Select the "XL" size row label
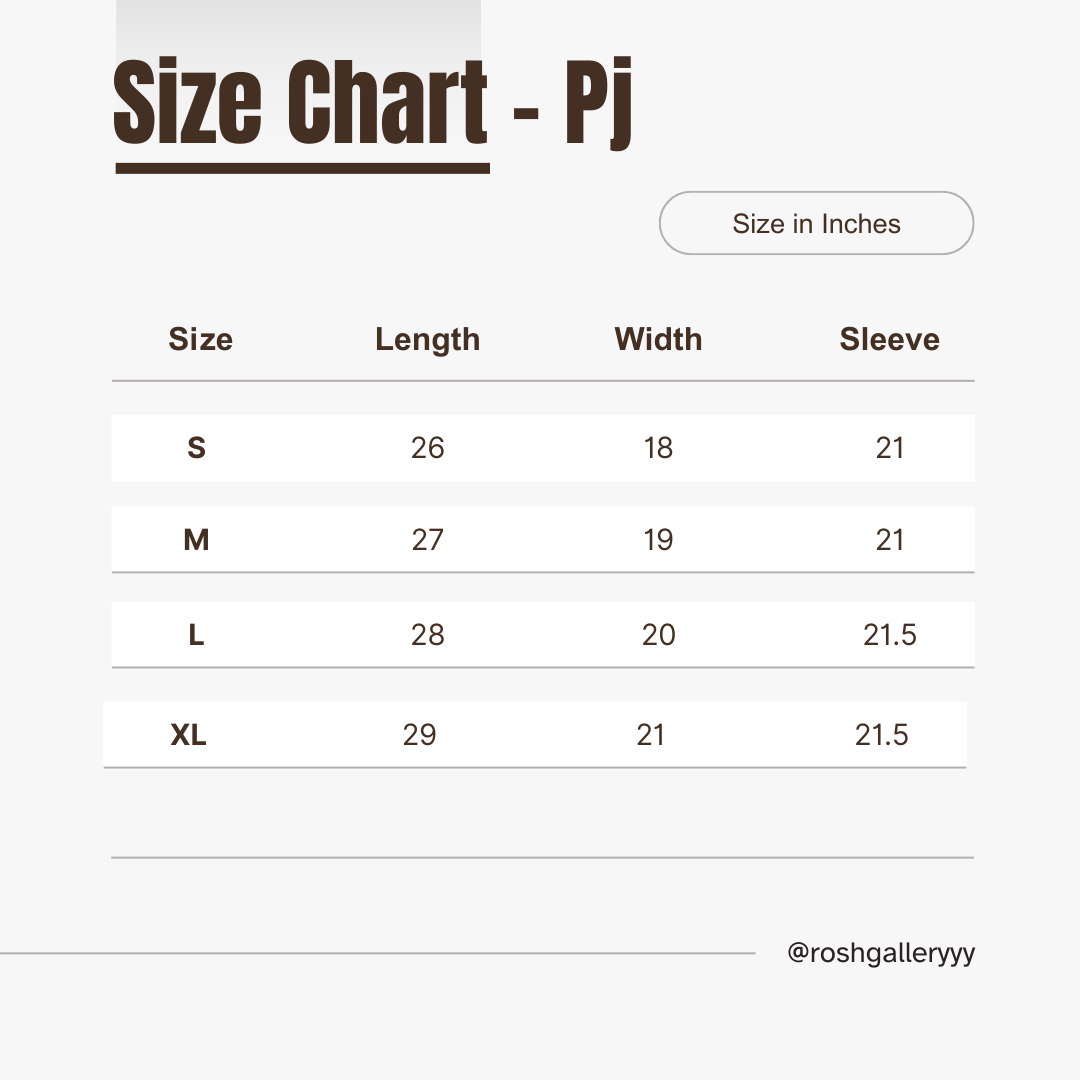The width and height of the screenshot is (1080, 1080). tap(188, 735)
